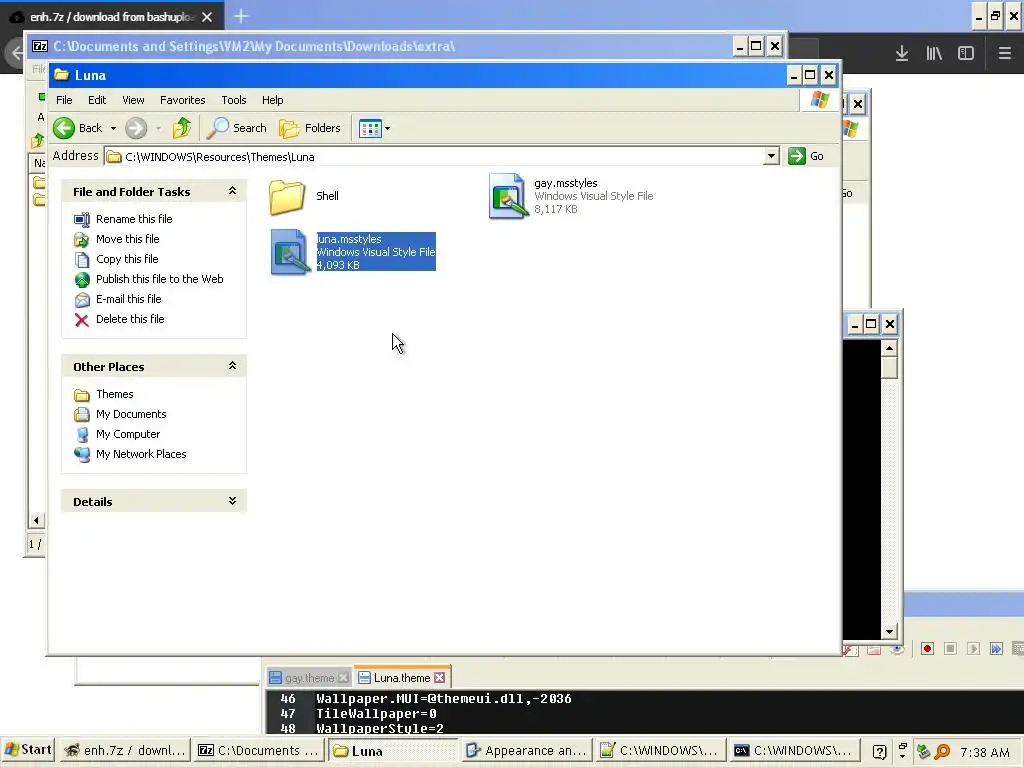
Task: Click Move this file
Action: pos(127,239)
